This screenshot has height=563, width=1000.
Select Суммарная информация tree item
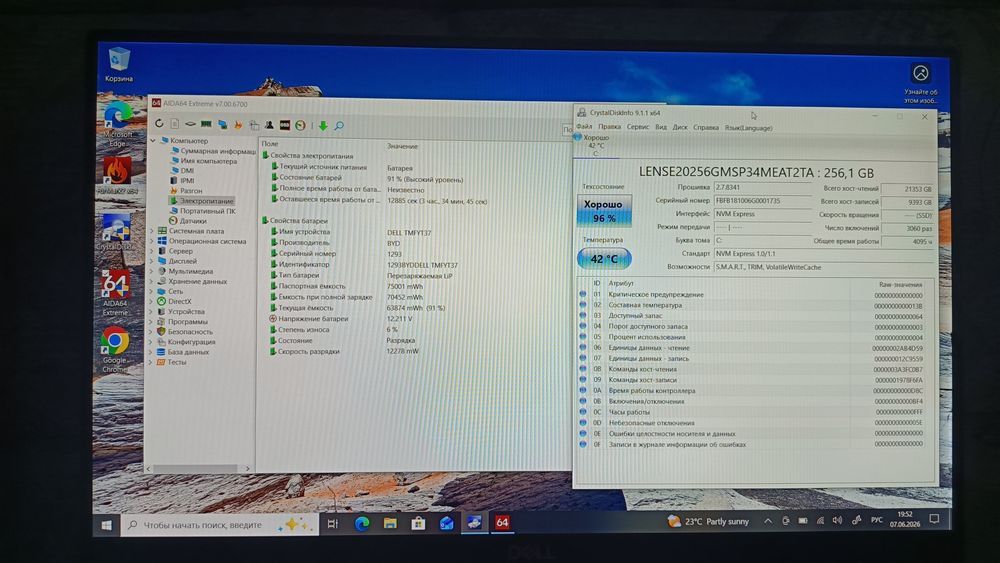(217, 151)
